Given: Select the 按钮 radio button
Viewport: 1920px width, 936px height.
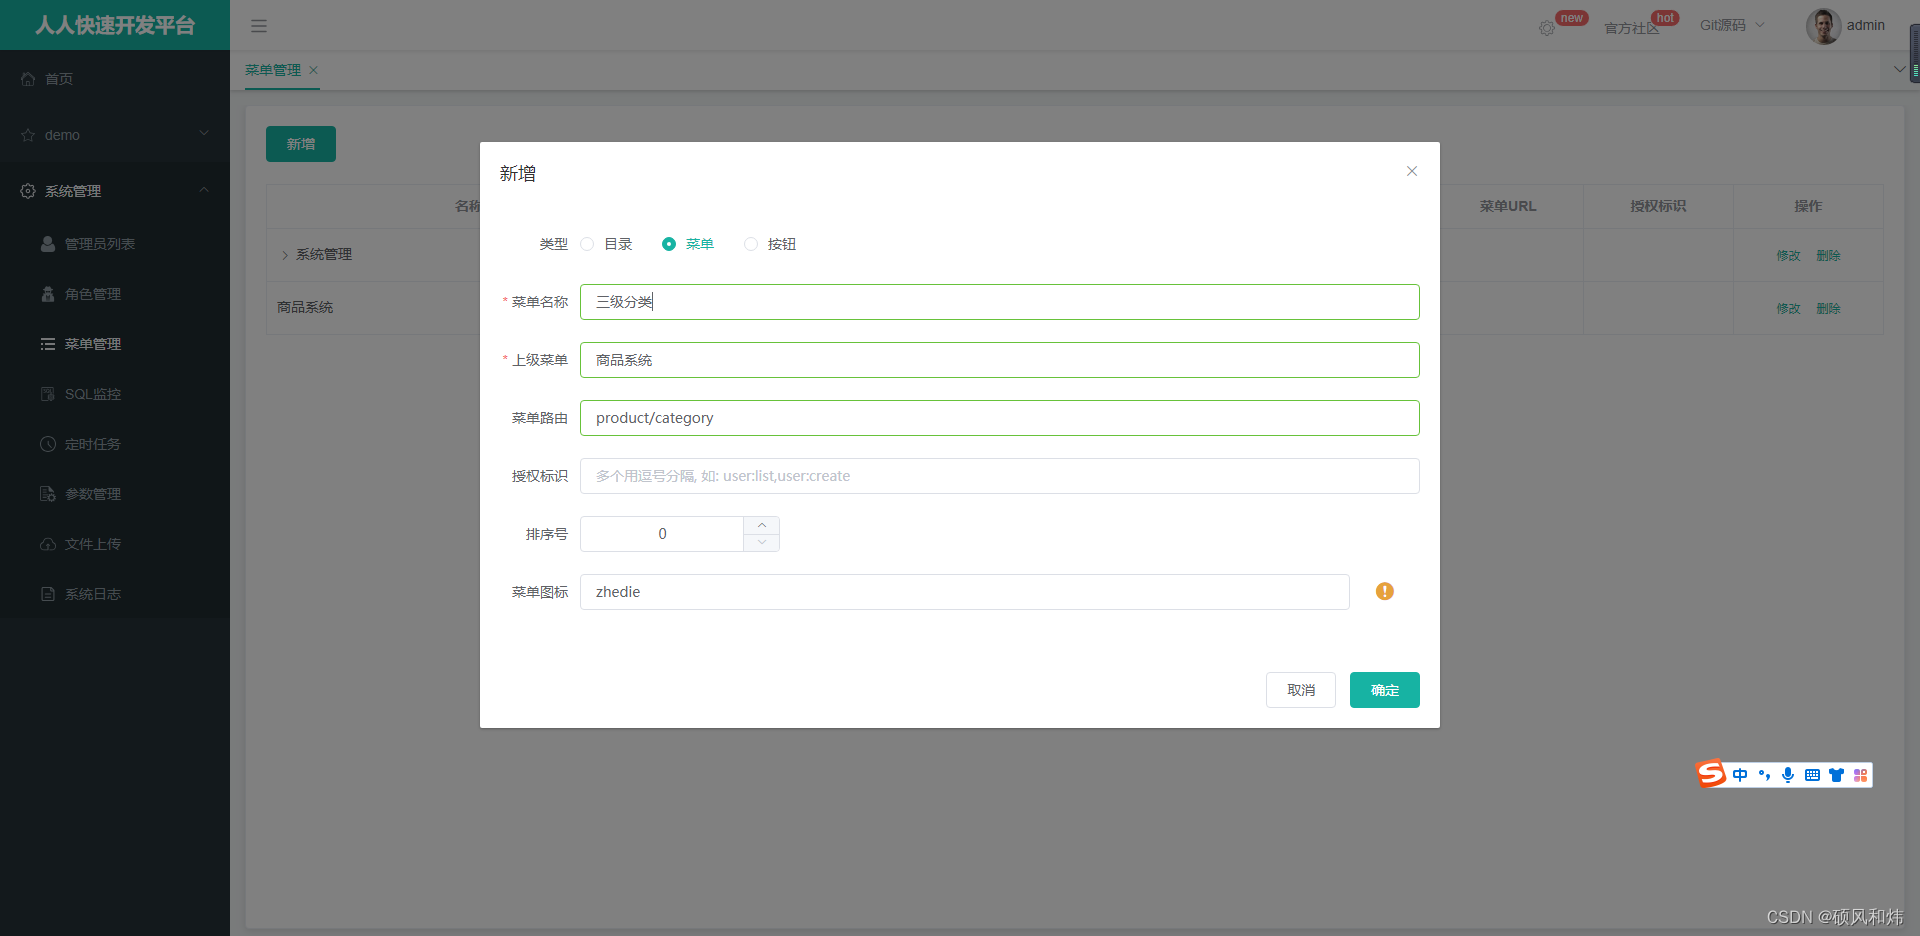Looking at the screenshot, I should 751,244.
